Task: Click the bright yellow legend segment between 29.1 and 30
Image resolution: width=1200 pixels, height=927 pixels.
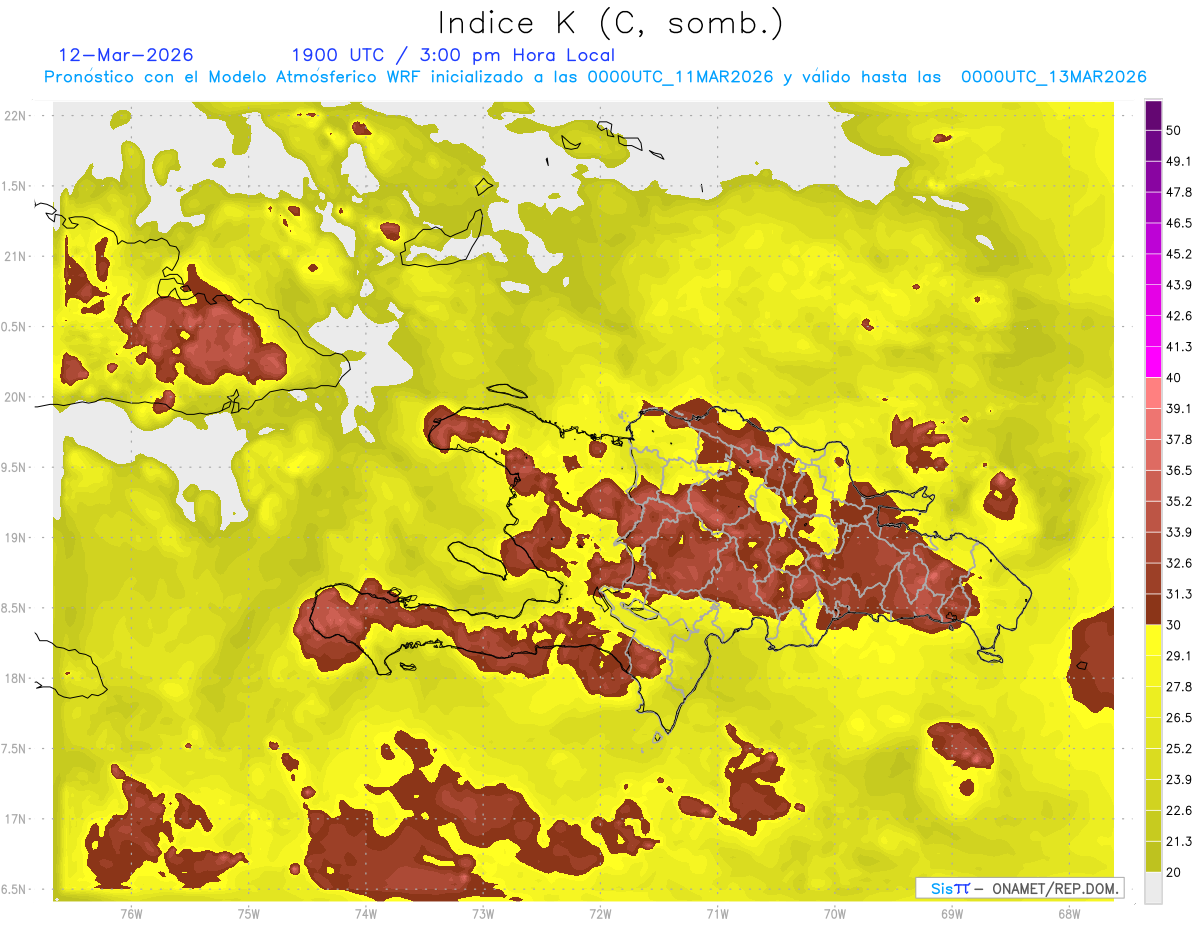Action: click(x=1153, y=640)
